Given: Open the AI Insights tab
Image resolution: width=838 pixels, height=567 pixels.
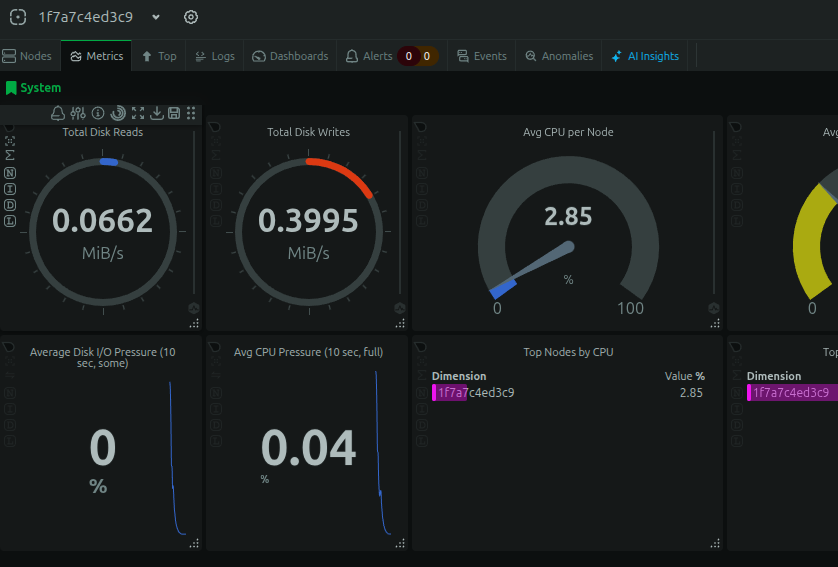Looking at the screenshot, I should click(645, 56).
